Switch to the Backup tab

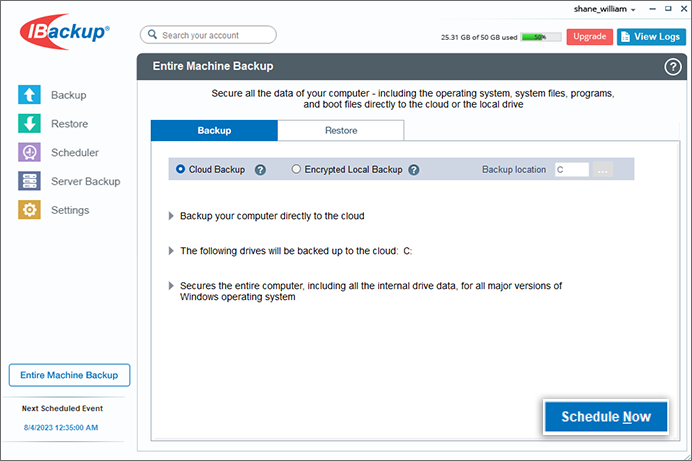click(x=214, y=131)
